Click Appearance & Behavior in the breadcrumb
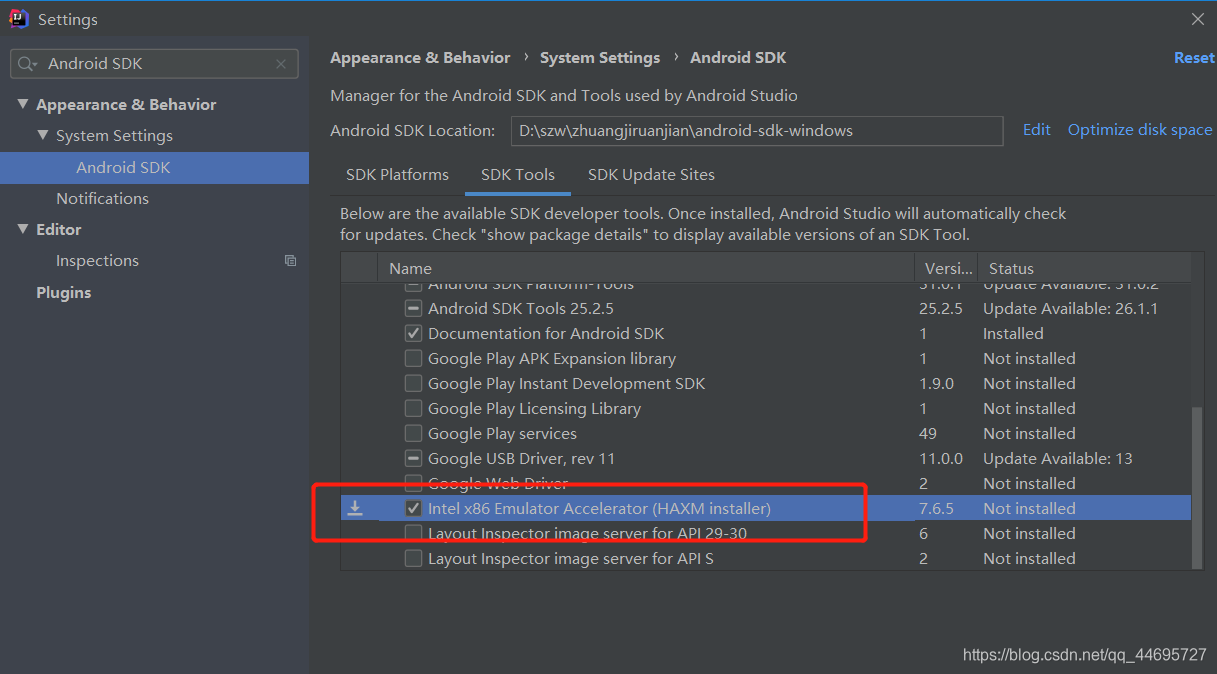The width and height of the screenshot is (1217, 674). pyautogui.click(x=420, y=58)
